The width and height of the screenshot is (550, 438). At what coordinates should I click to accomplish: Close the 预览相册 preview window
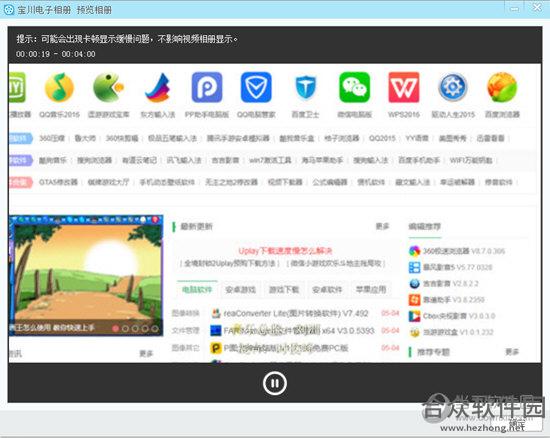click(x=537, y=8)
